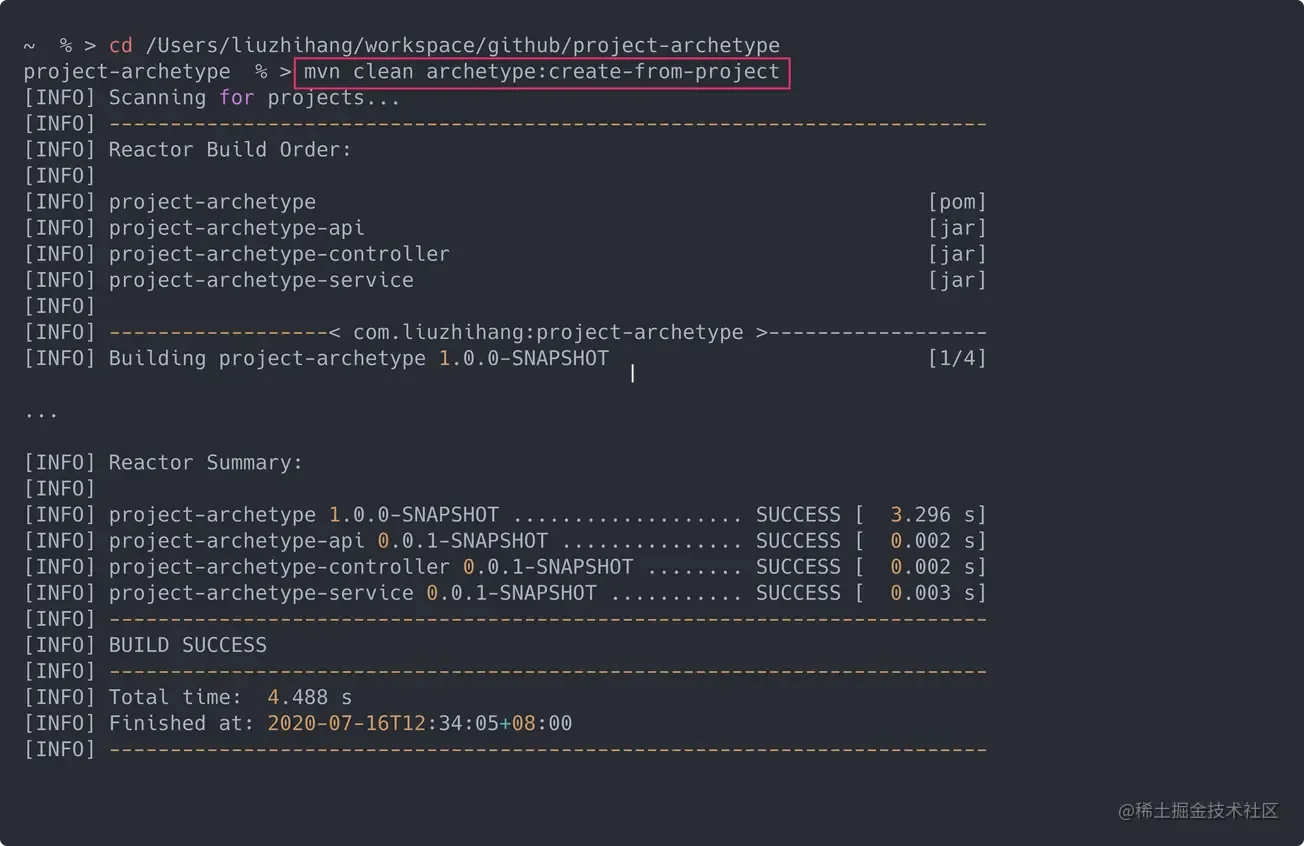The height and width of the screenshot is (846, 1304).
Task: Click the 'BUILD SUCCESS' message
Action: 188,645
